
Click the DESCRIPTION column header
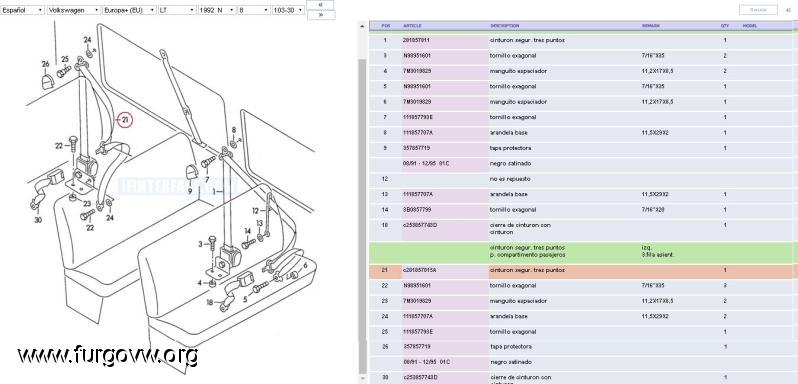(505, 25)
